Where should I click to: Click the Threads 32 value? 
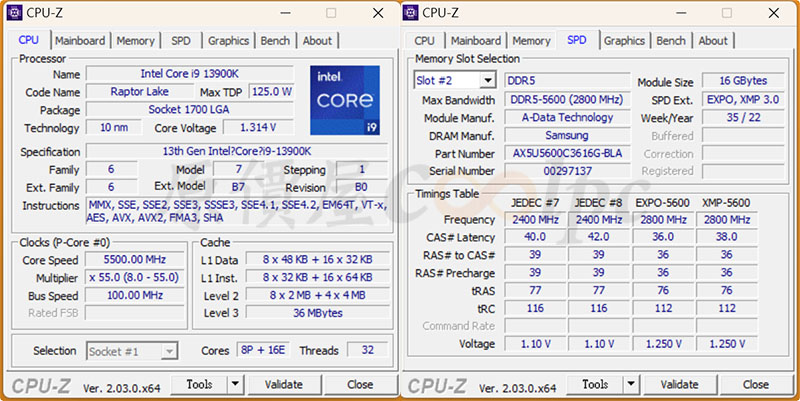coord(367,350)
